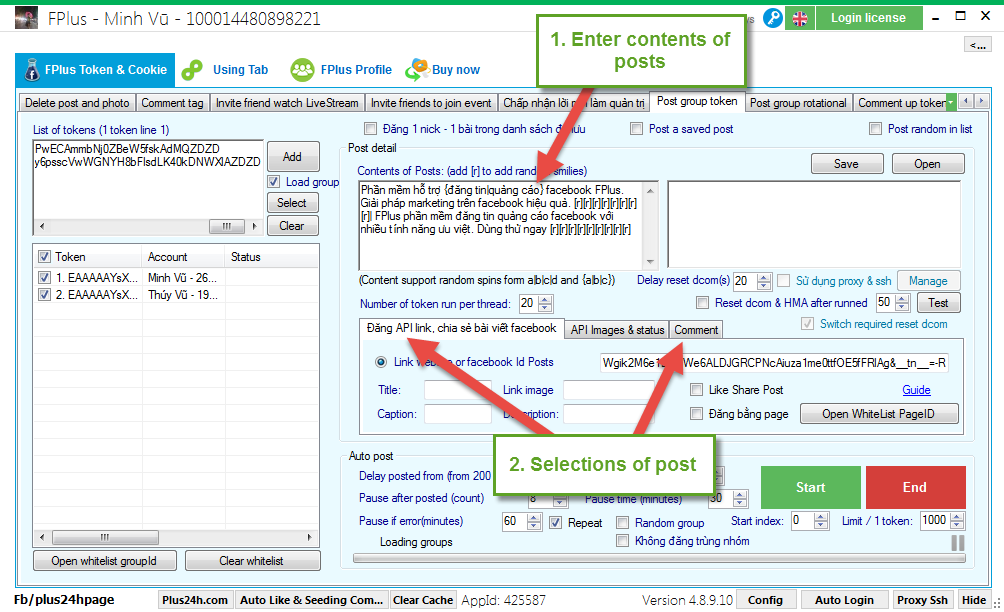Toggle the Token header select-all checkbox
Image resolution: width=1004 pixels, height=612 pixels.
click(44, 257)
